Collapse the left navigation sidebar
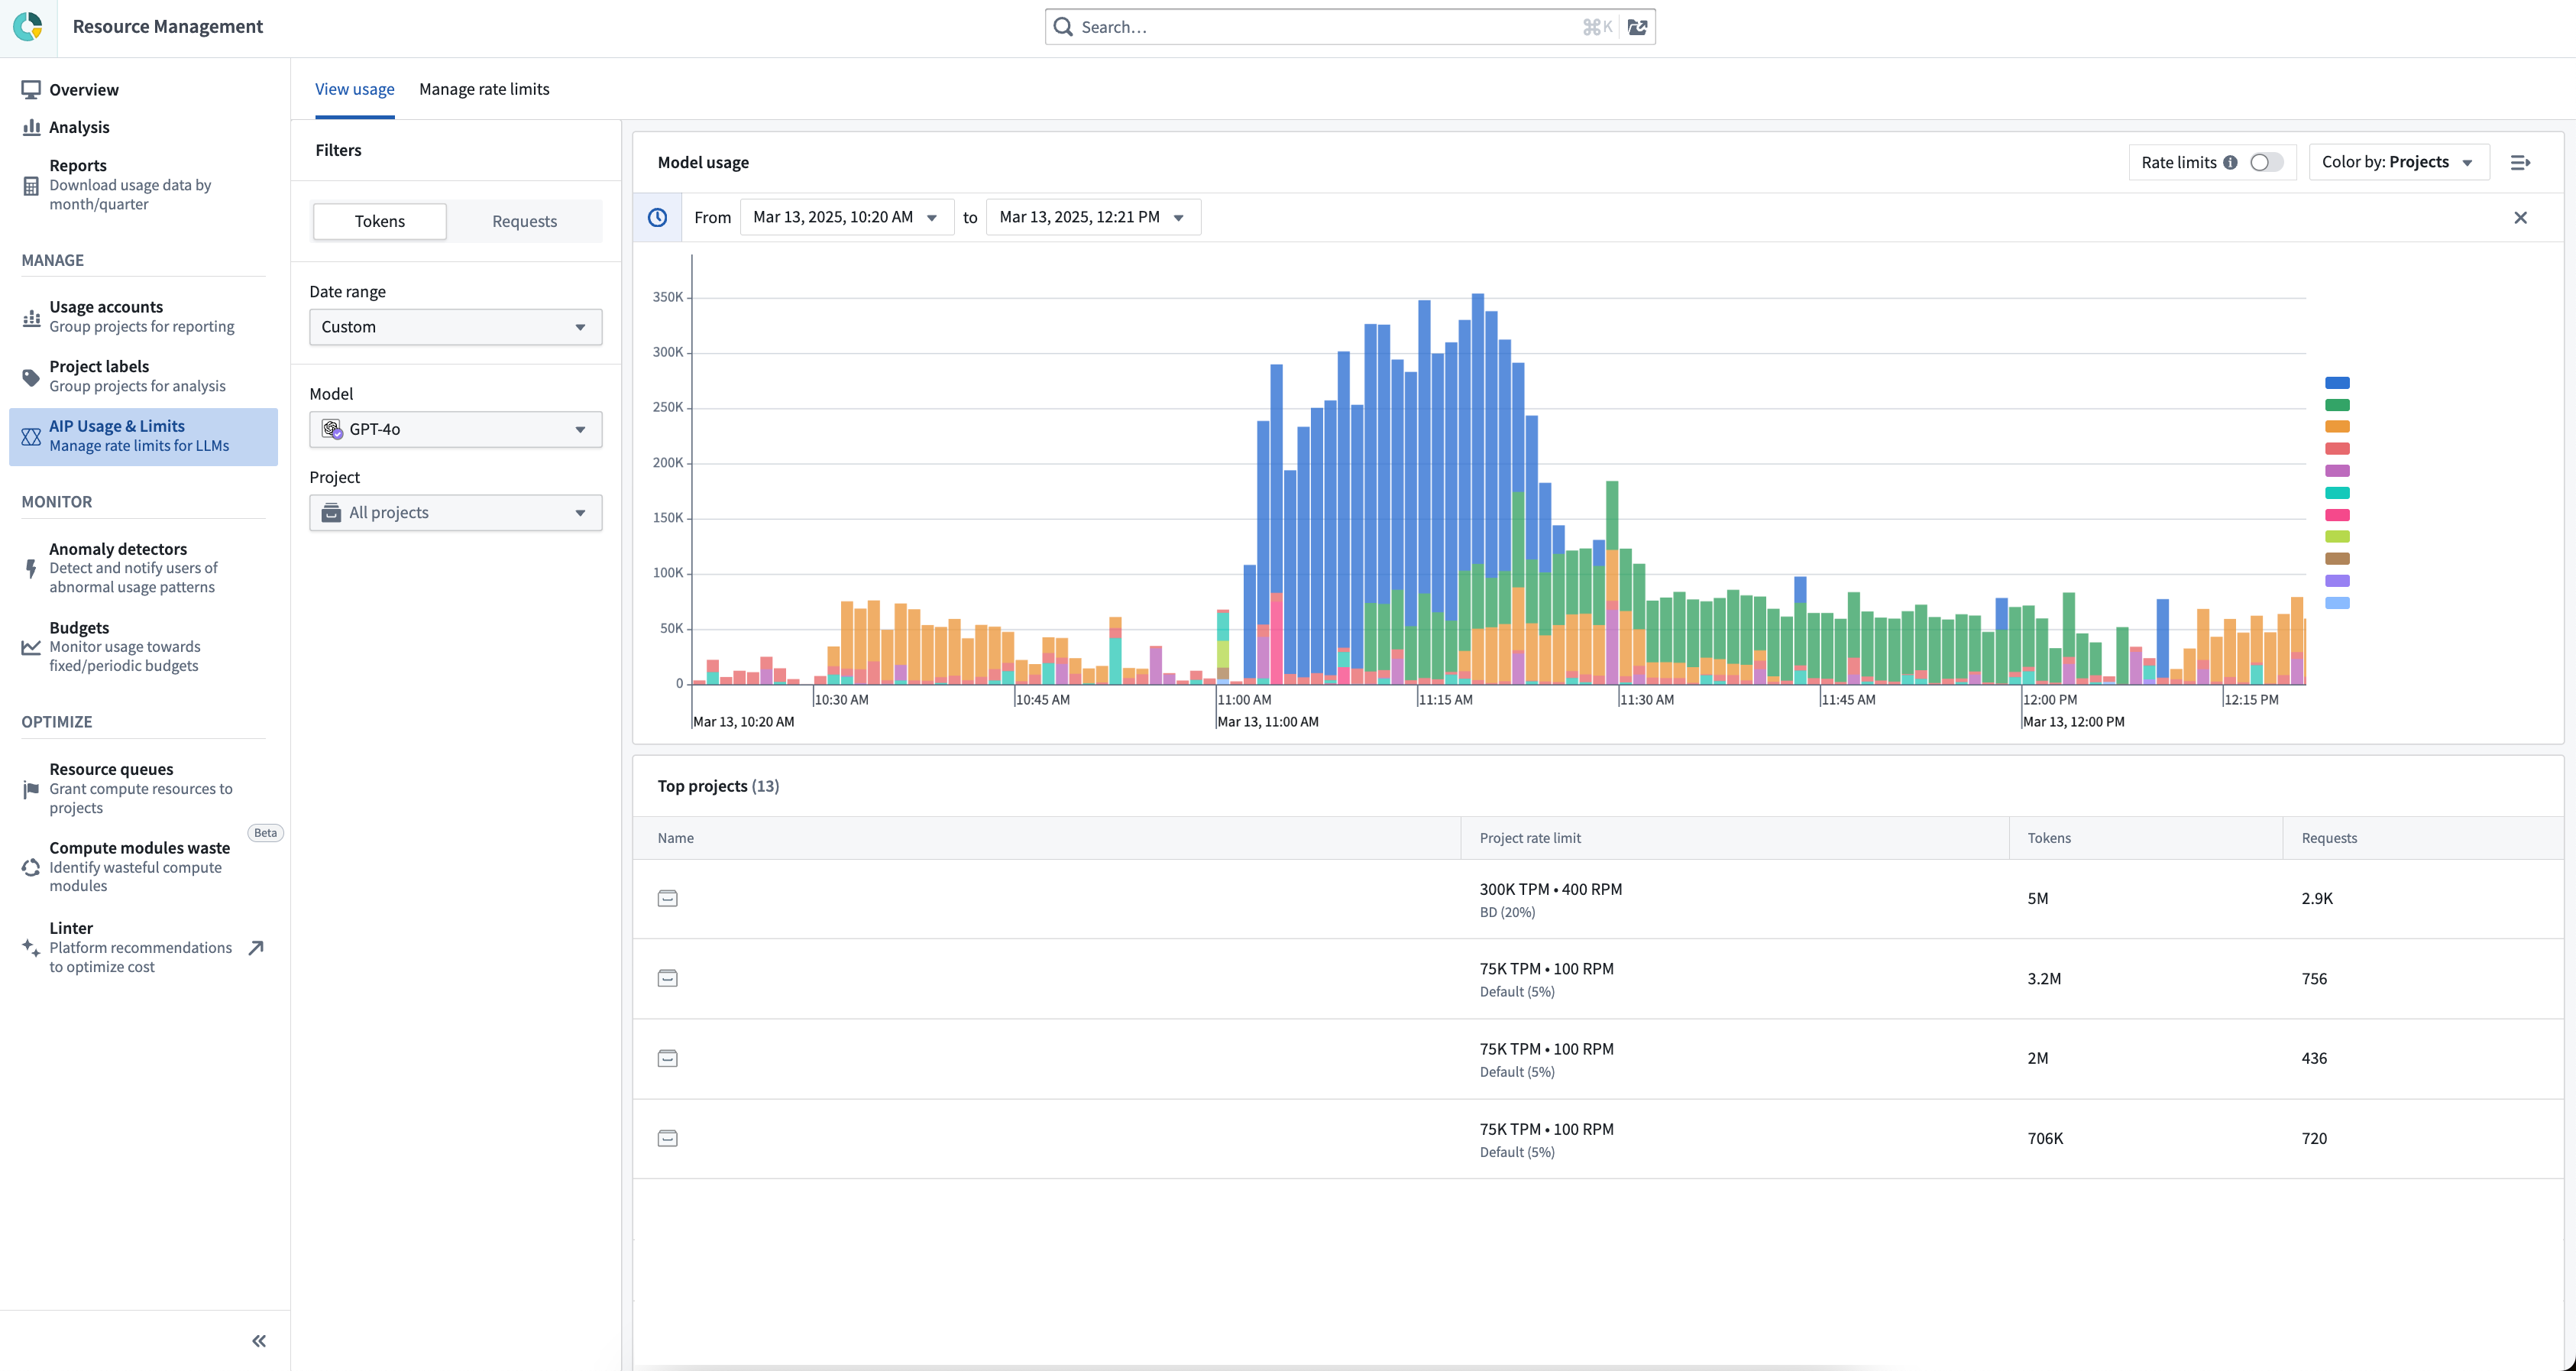Screen dimensions: 2576x1371 pyautogui.click(x=258, y=1340)
